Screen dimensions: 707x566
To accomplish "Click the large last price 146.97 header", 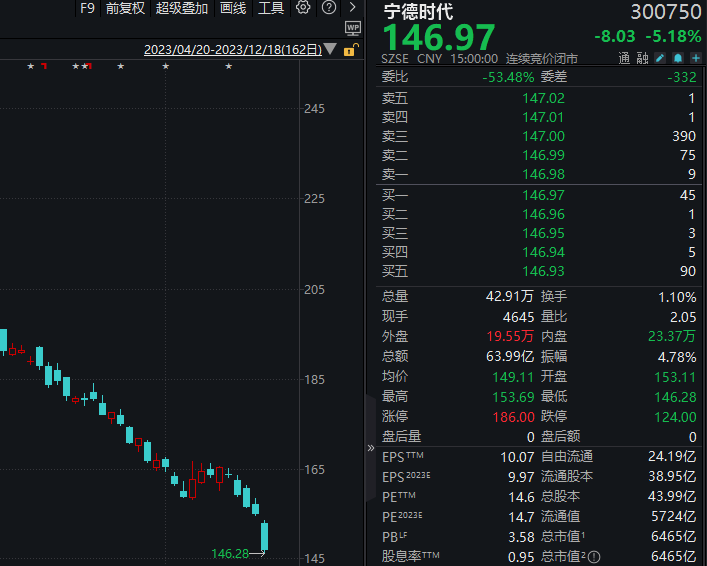I will tap(438, 37).
